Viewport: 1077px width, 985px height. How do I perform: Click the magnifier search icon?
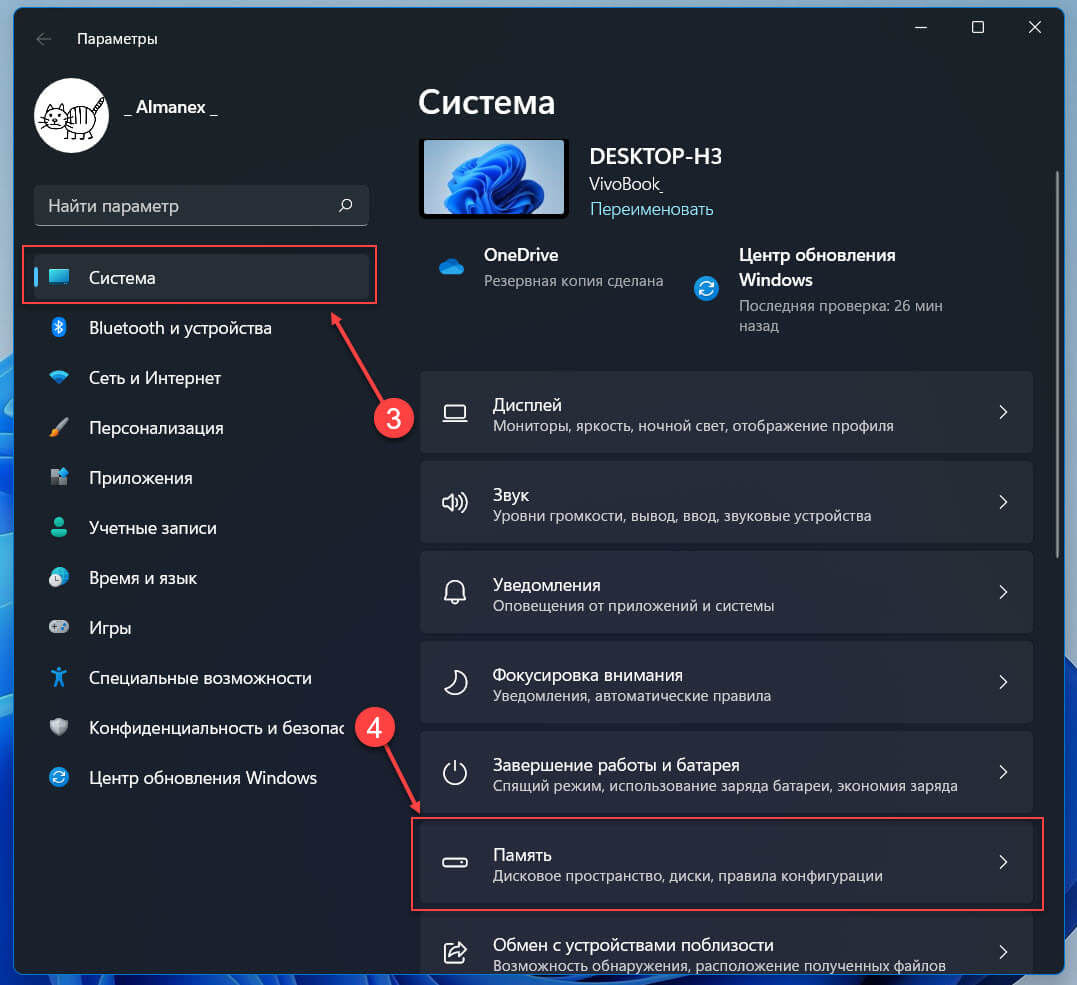[x=345, y=205]
